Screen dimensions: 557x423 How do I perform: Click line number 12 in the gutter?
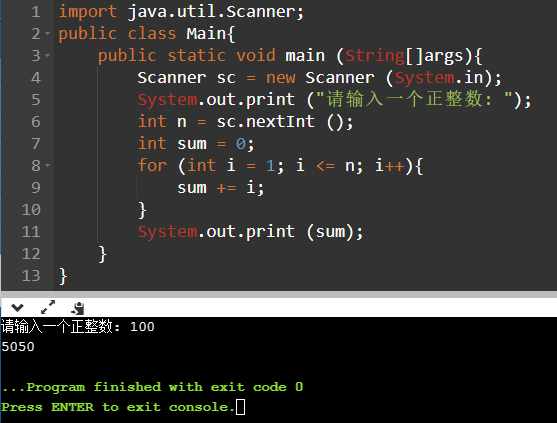click(x=31, y=254)
